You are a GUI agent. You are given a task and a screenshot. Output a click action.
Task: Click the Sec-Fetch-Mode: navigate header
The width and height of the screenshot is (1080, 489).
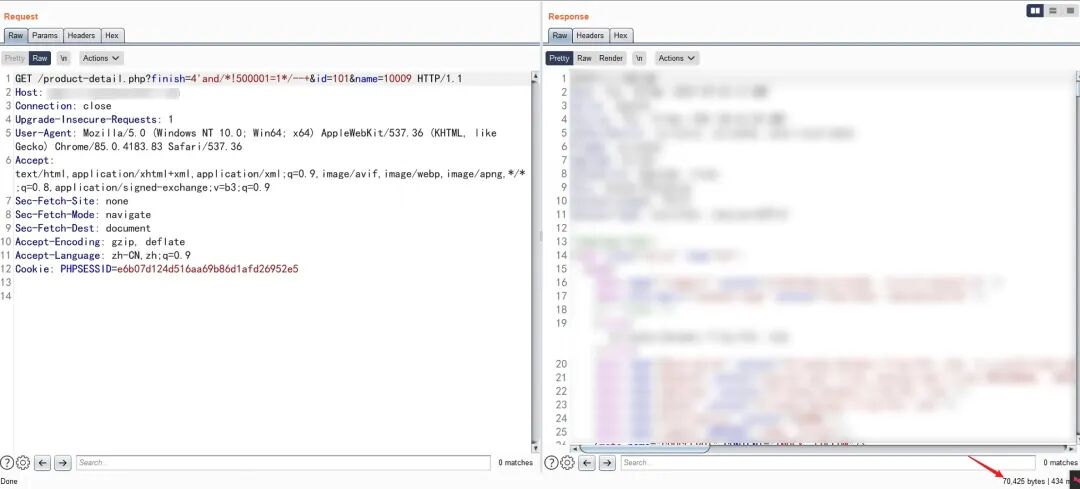point(83,215)
